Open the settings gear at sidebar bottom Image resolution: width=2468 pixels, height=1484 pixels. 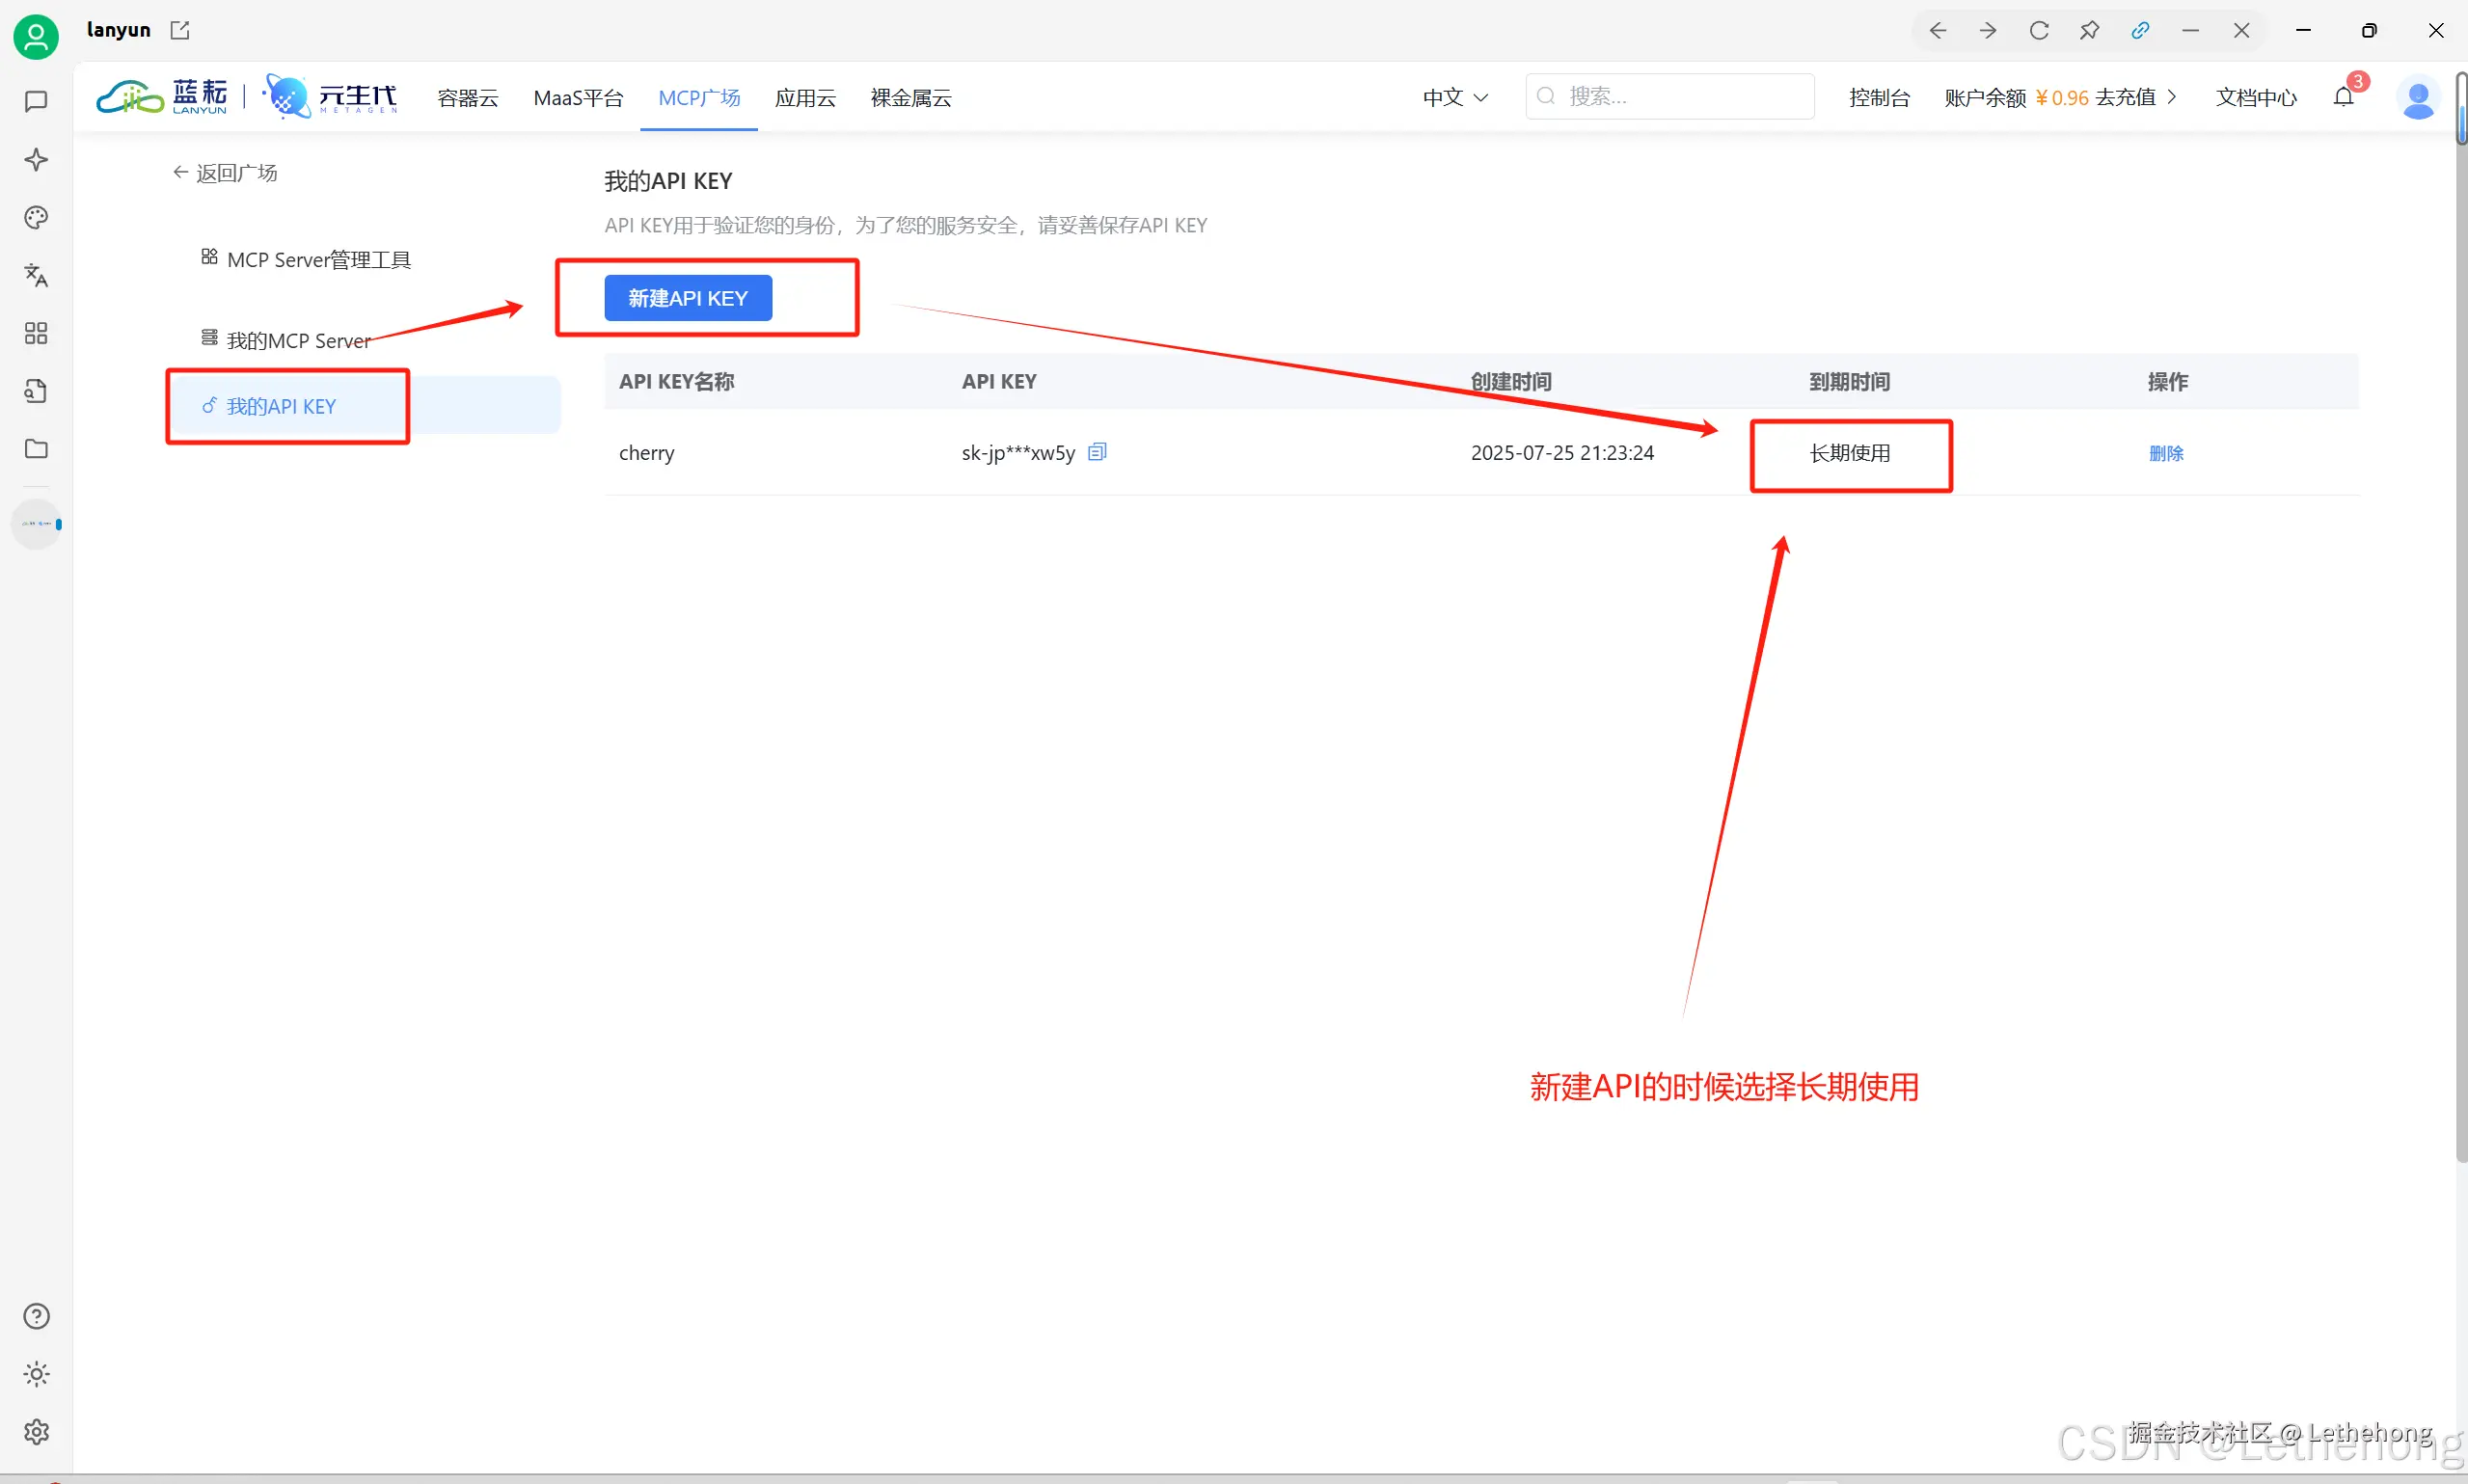pyautogui.click(x=36, y=1432)
